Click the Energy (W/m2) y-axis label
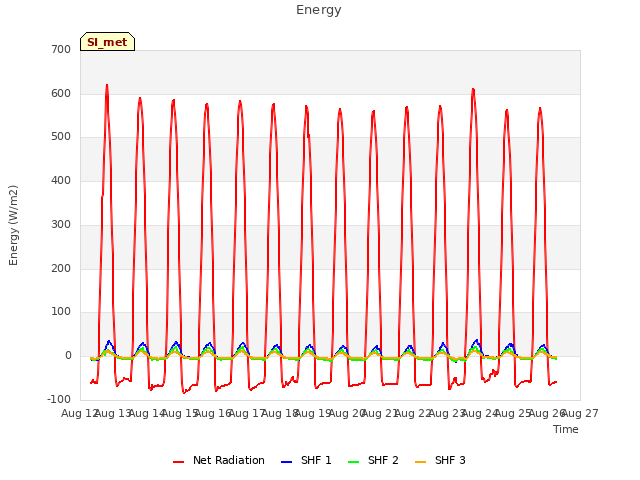Image resolution: width=640 pixels, height=480 pixels. (x=13, y=225)
